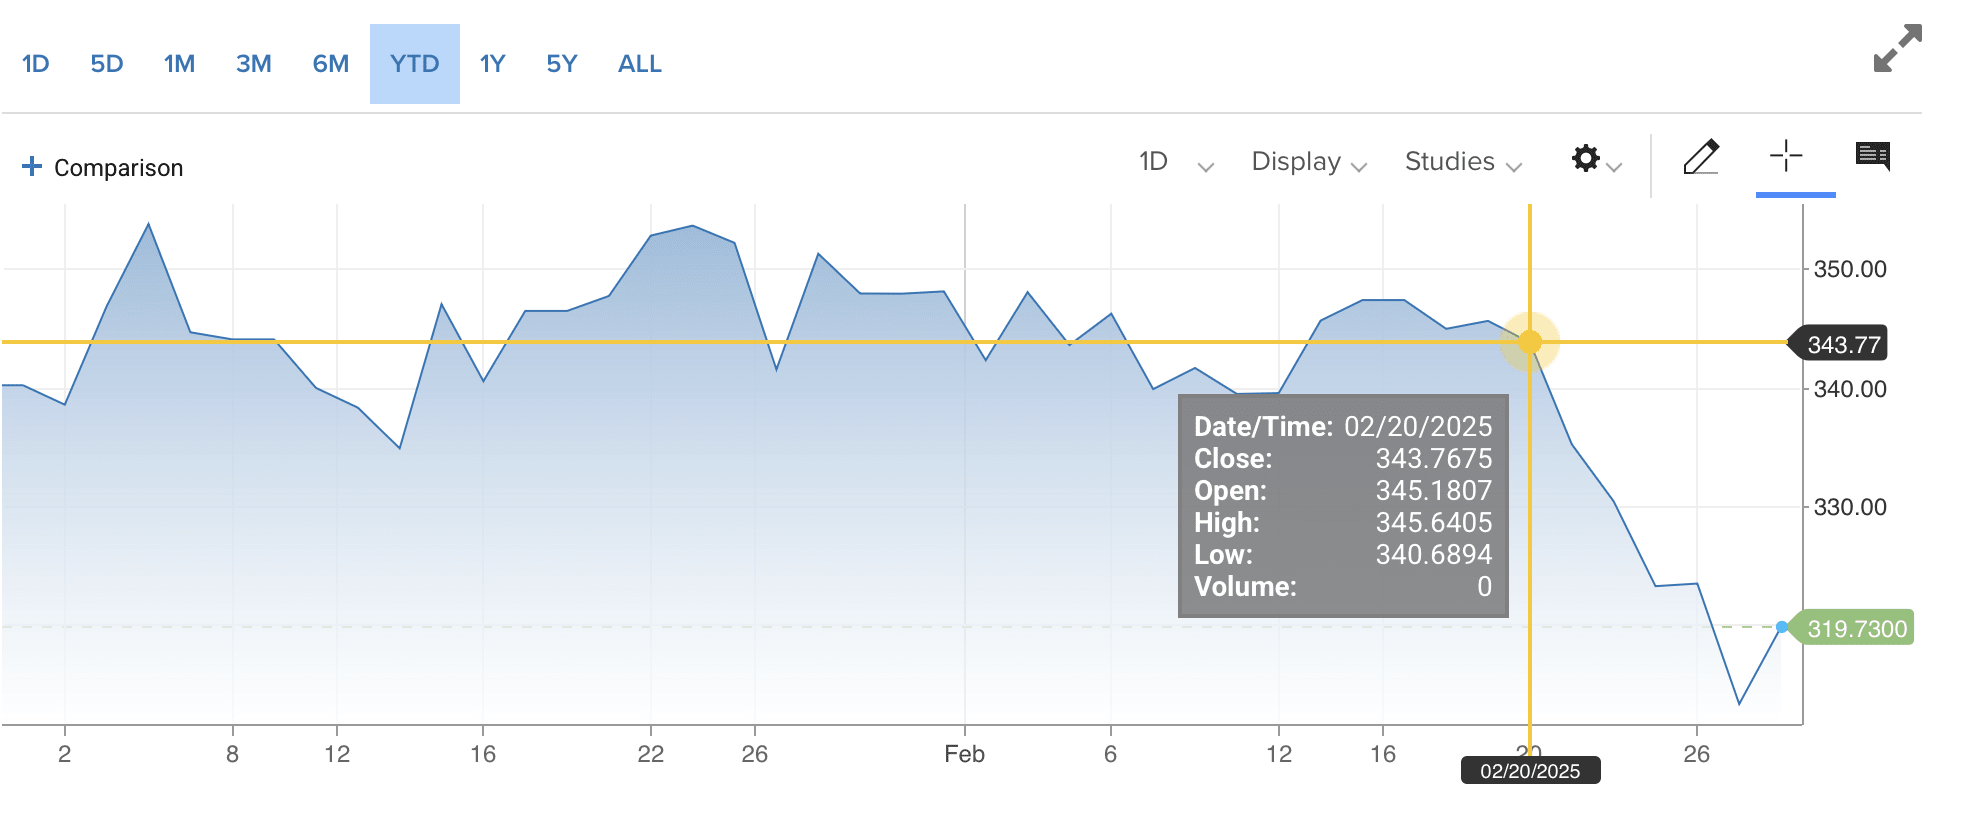Open the chart notes comment icon

[x=1873, y=156]
